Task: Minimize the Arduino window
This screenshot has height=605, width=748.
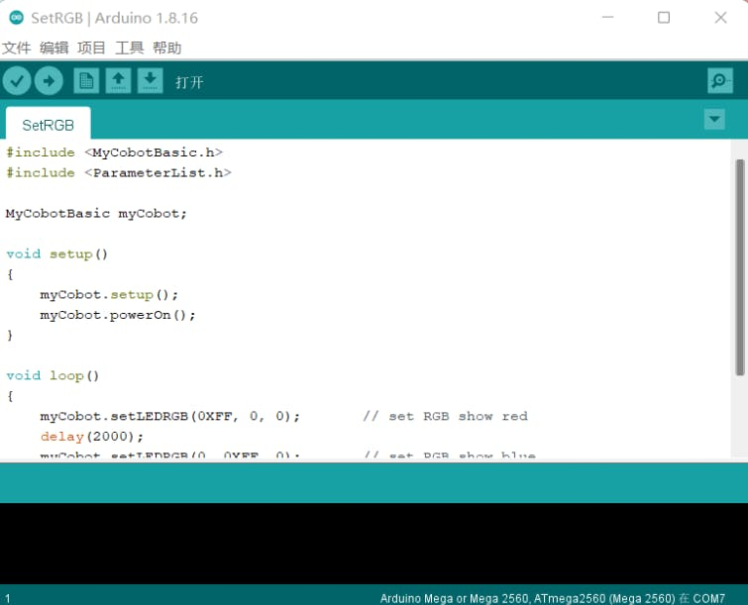Action: 608,18
